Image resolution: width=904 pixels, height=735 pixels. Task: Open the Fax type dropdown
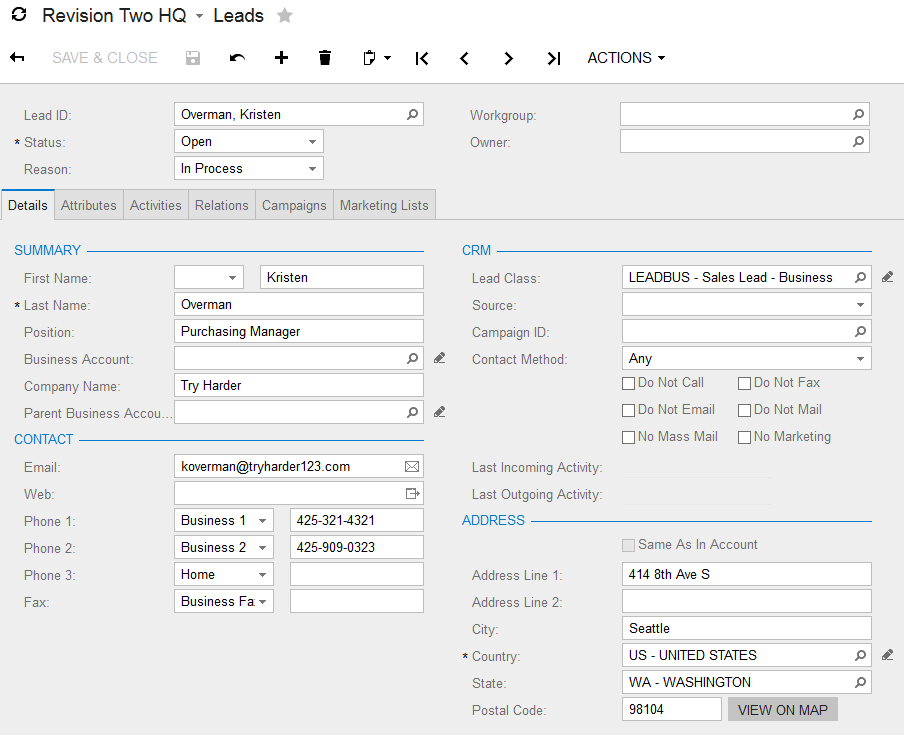(x=224, y=601)
